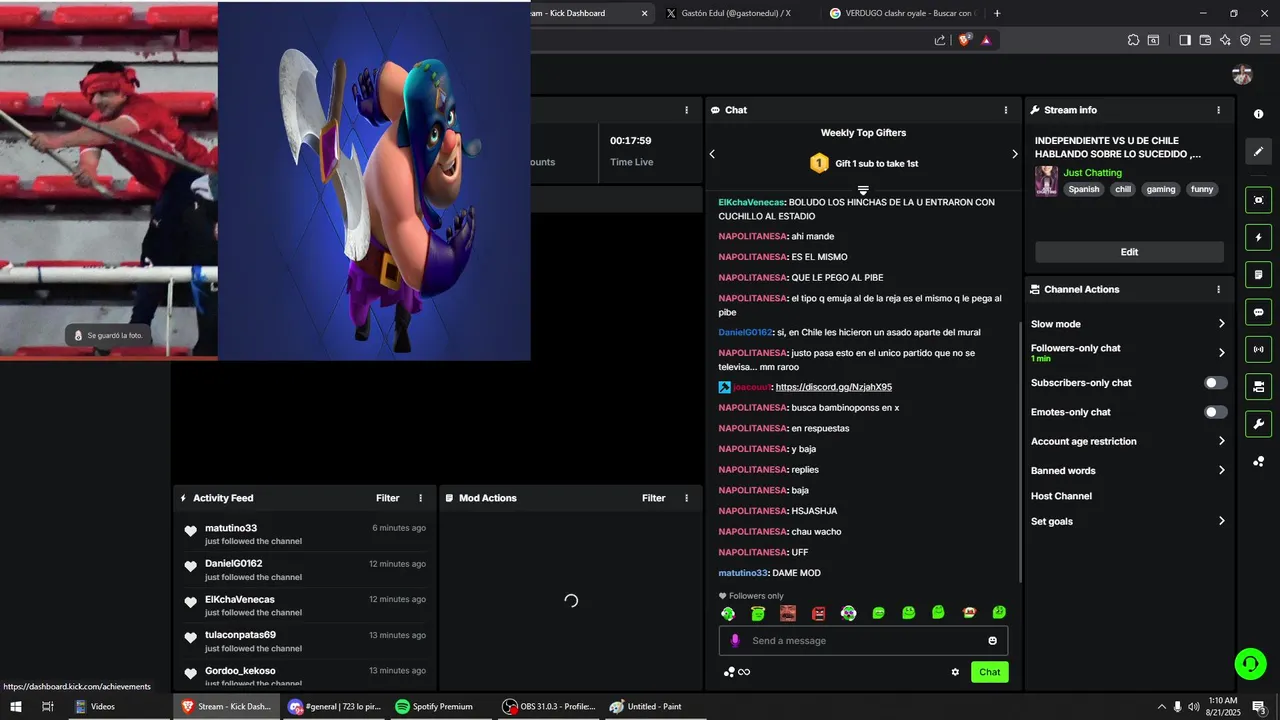Select the red angry face emote

click(818, 613)
